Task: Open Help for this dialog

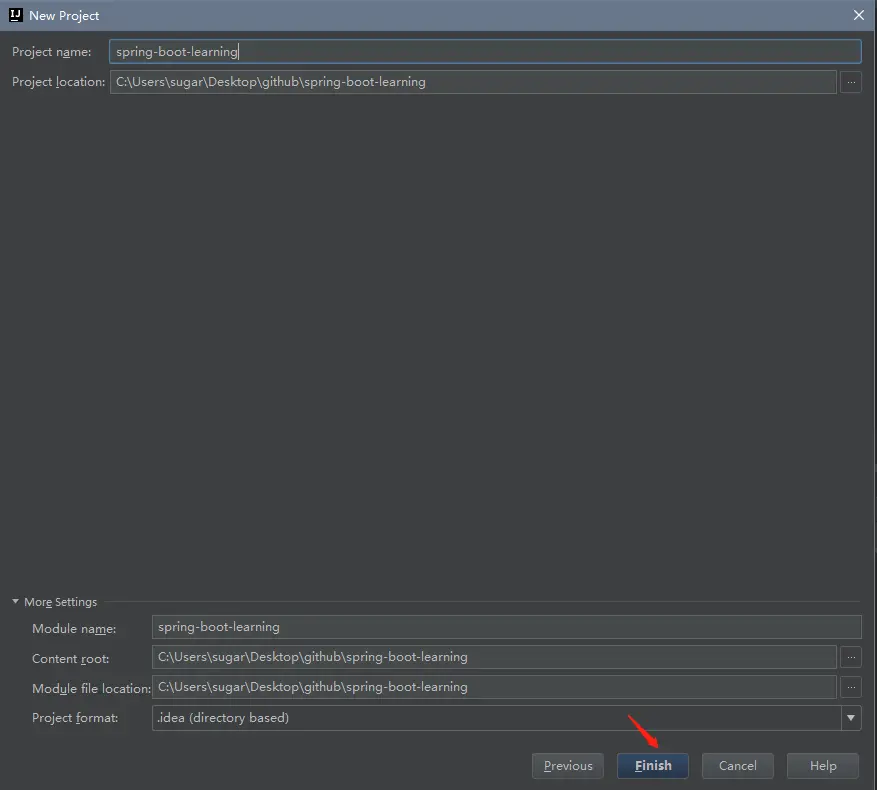Action: click(823, 765)
